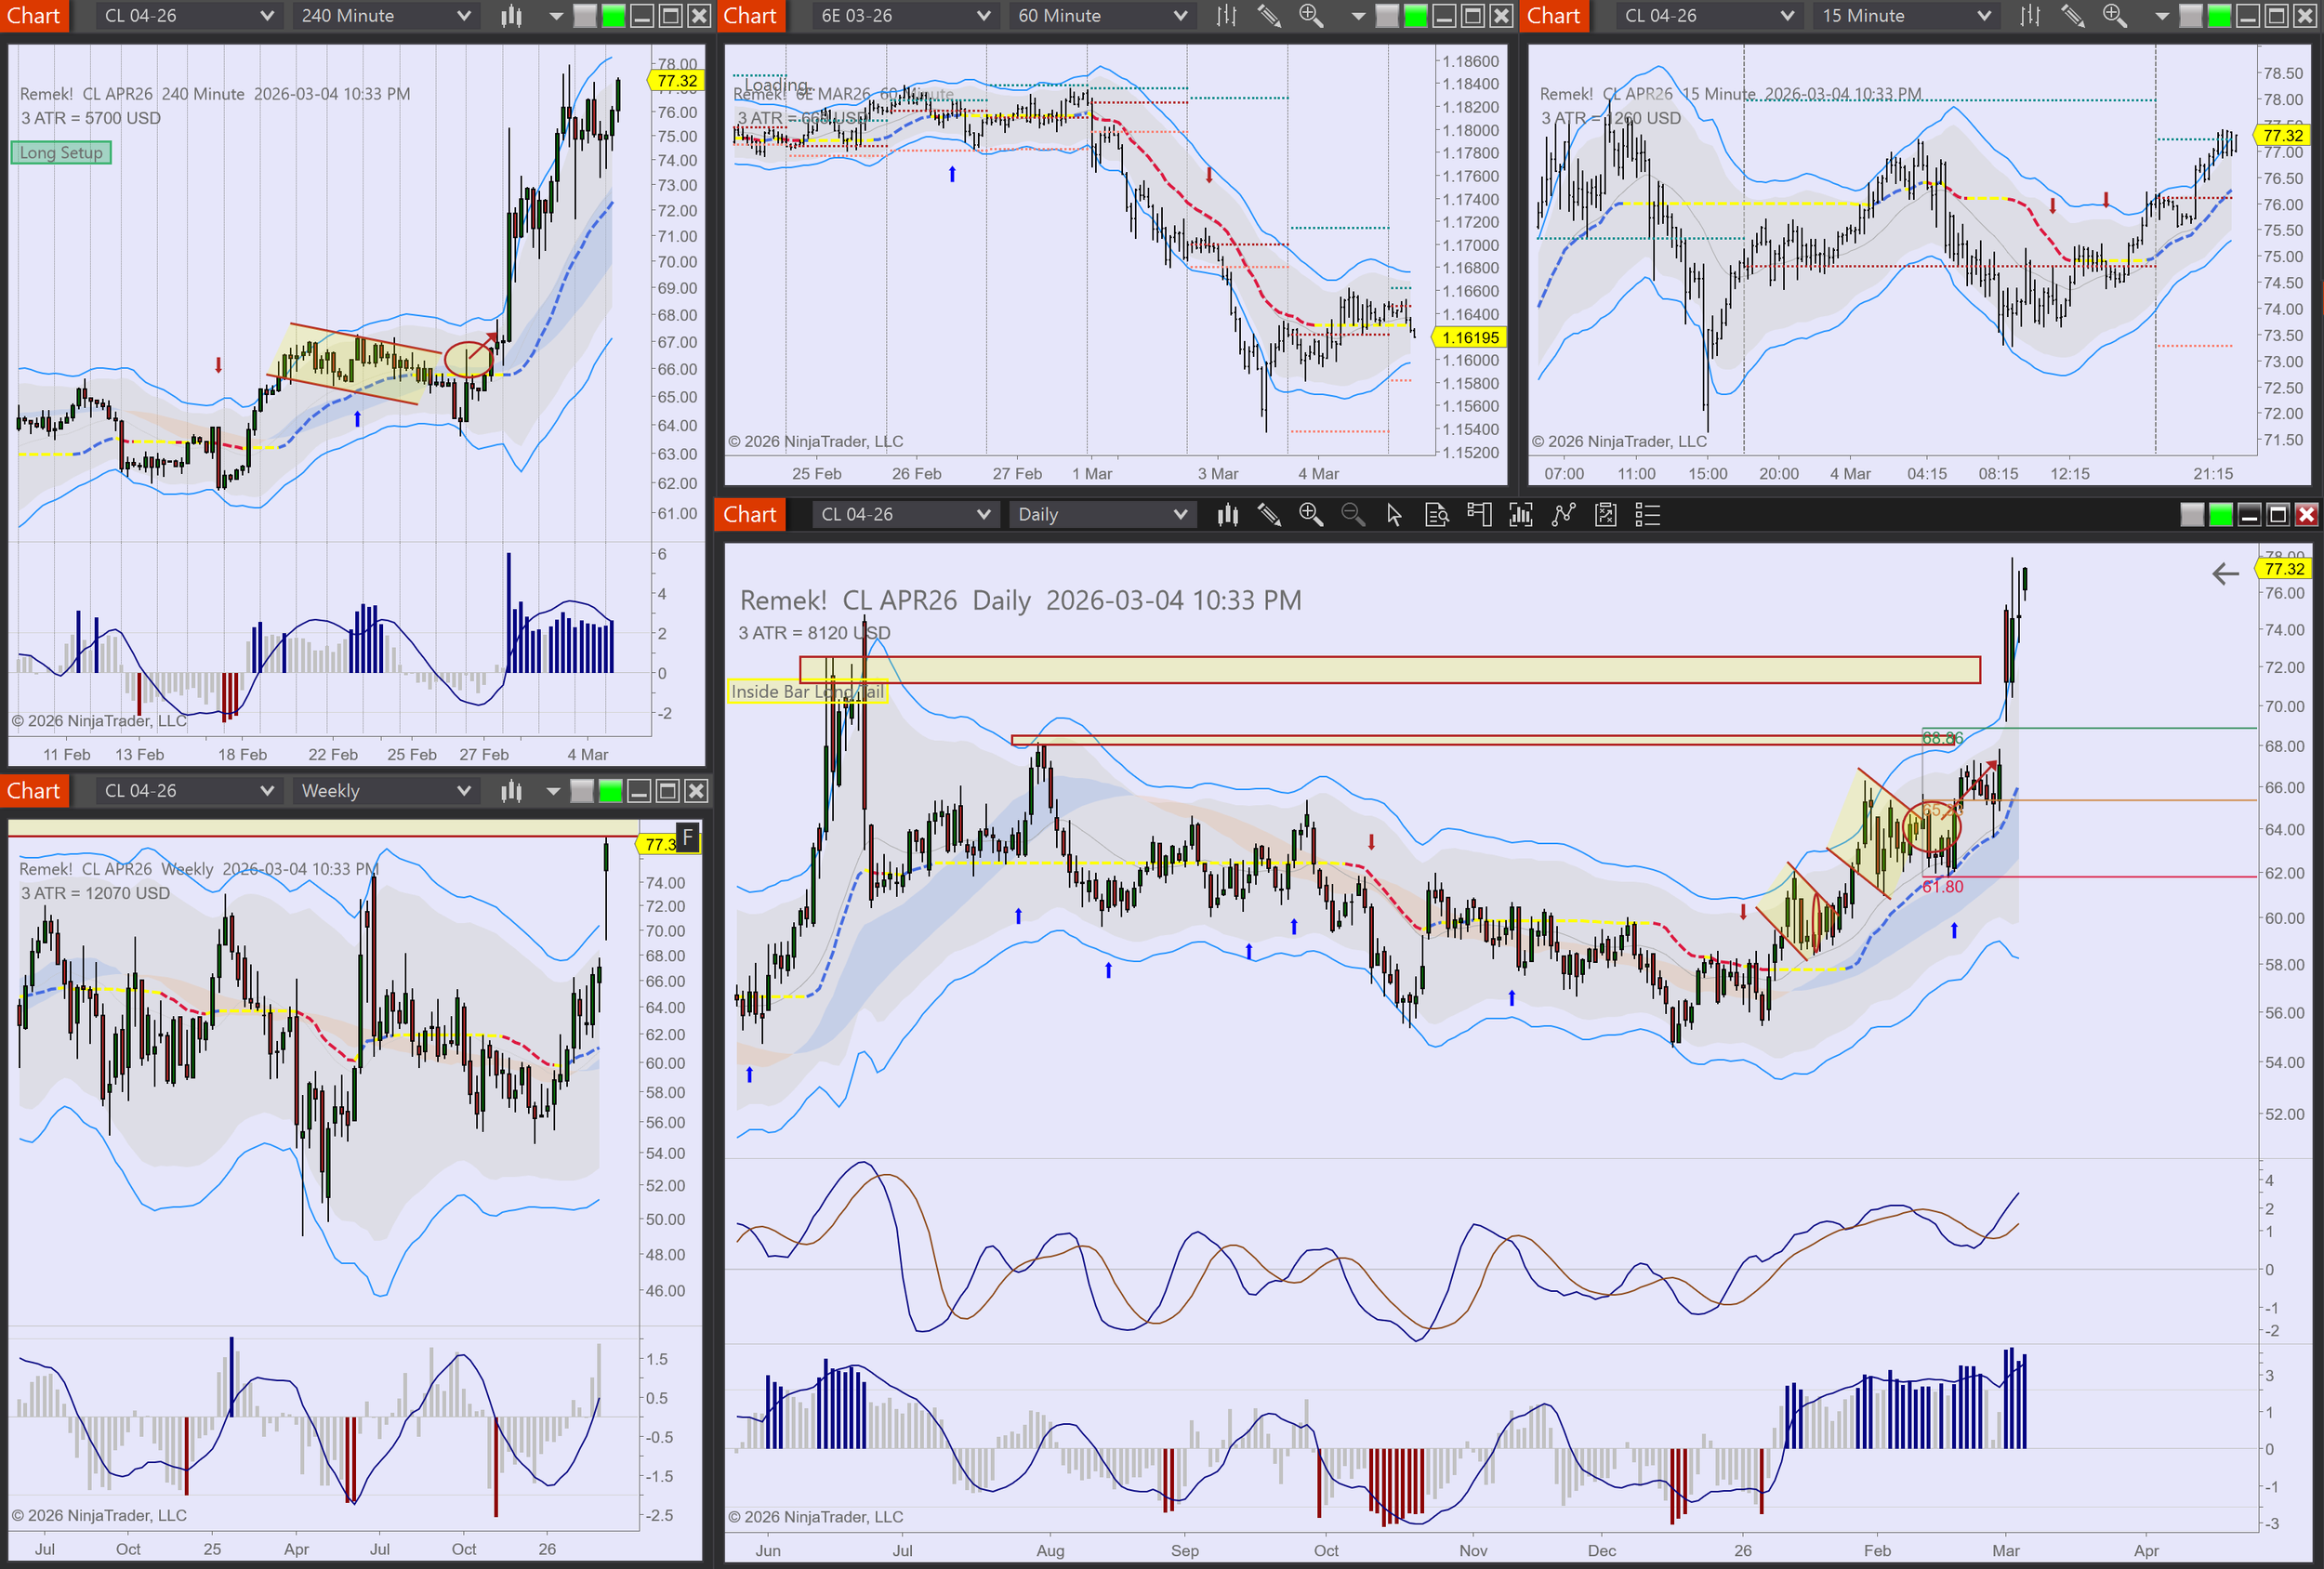
Task: Toggle green link button on 240 Minute chart
Action: 614,16
